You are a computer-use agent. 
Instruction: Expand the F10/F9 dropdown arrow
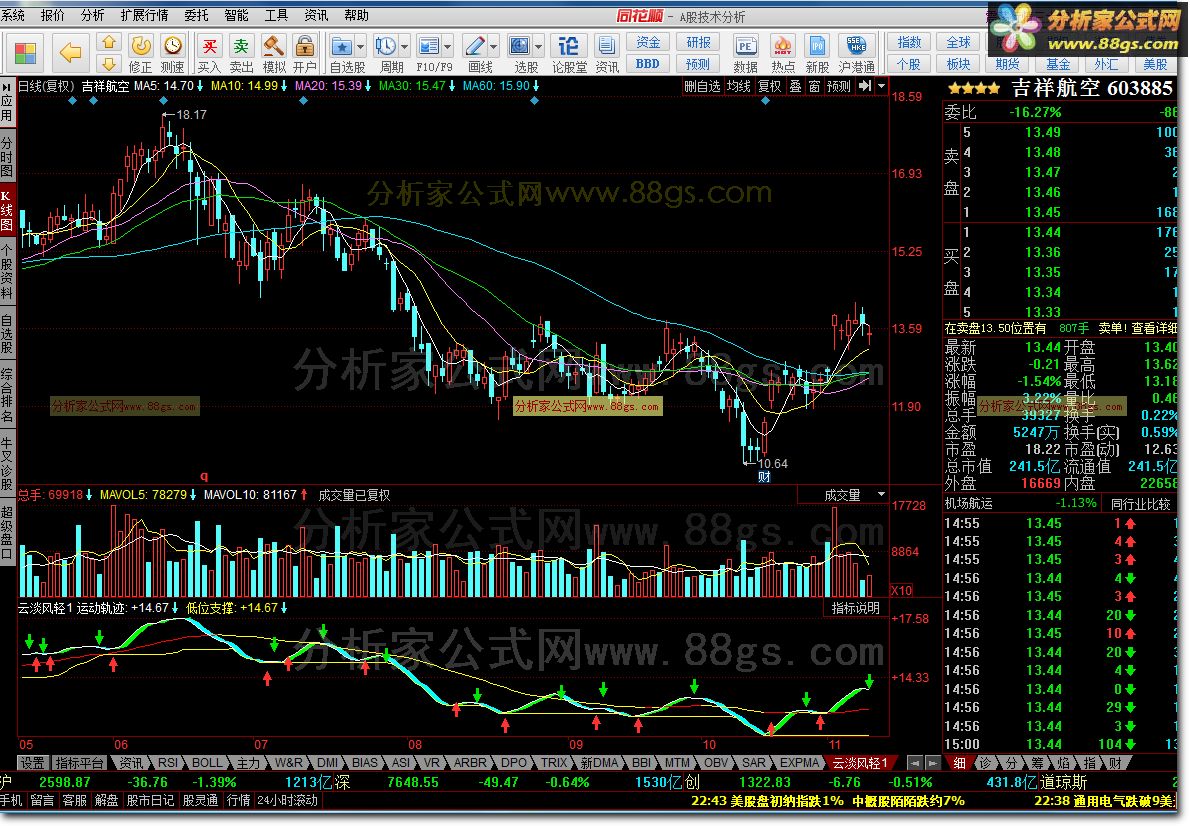(x=448, y=46)
